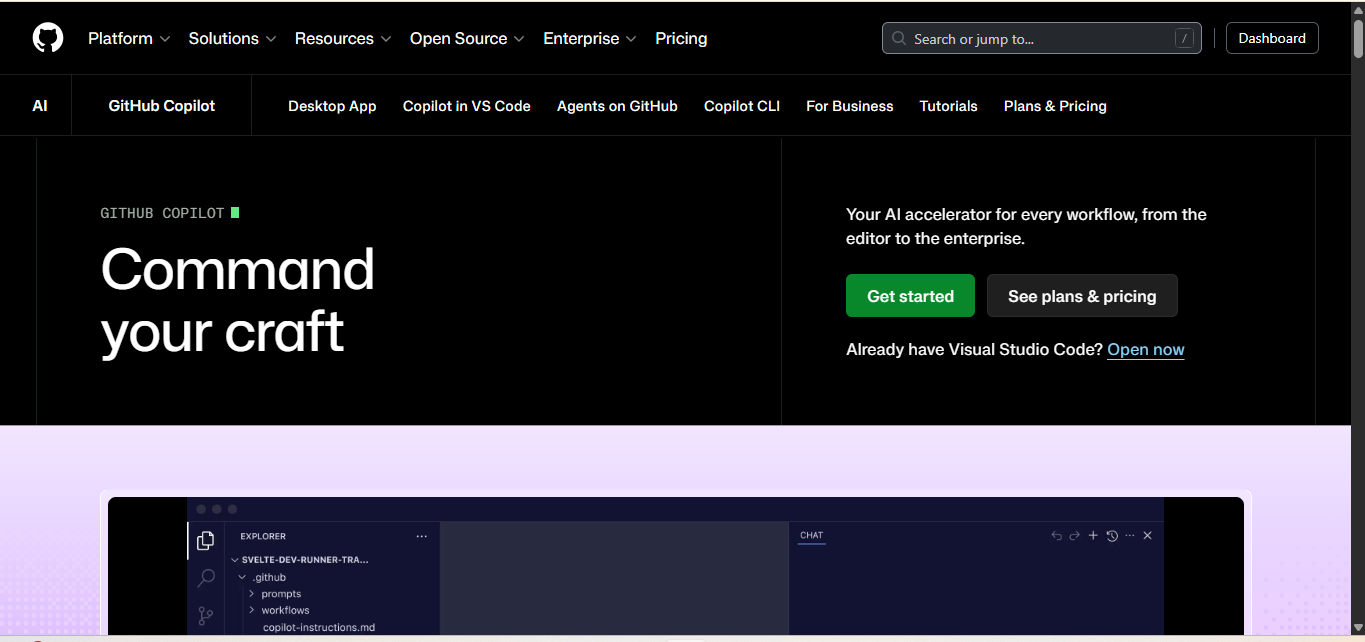Image resolution: width=1365 pixels, height=642 pixels.
Task: Click the scrollbar up arrow
Action: pyautogui.click(x=1358, y=8)
